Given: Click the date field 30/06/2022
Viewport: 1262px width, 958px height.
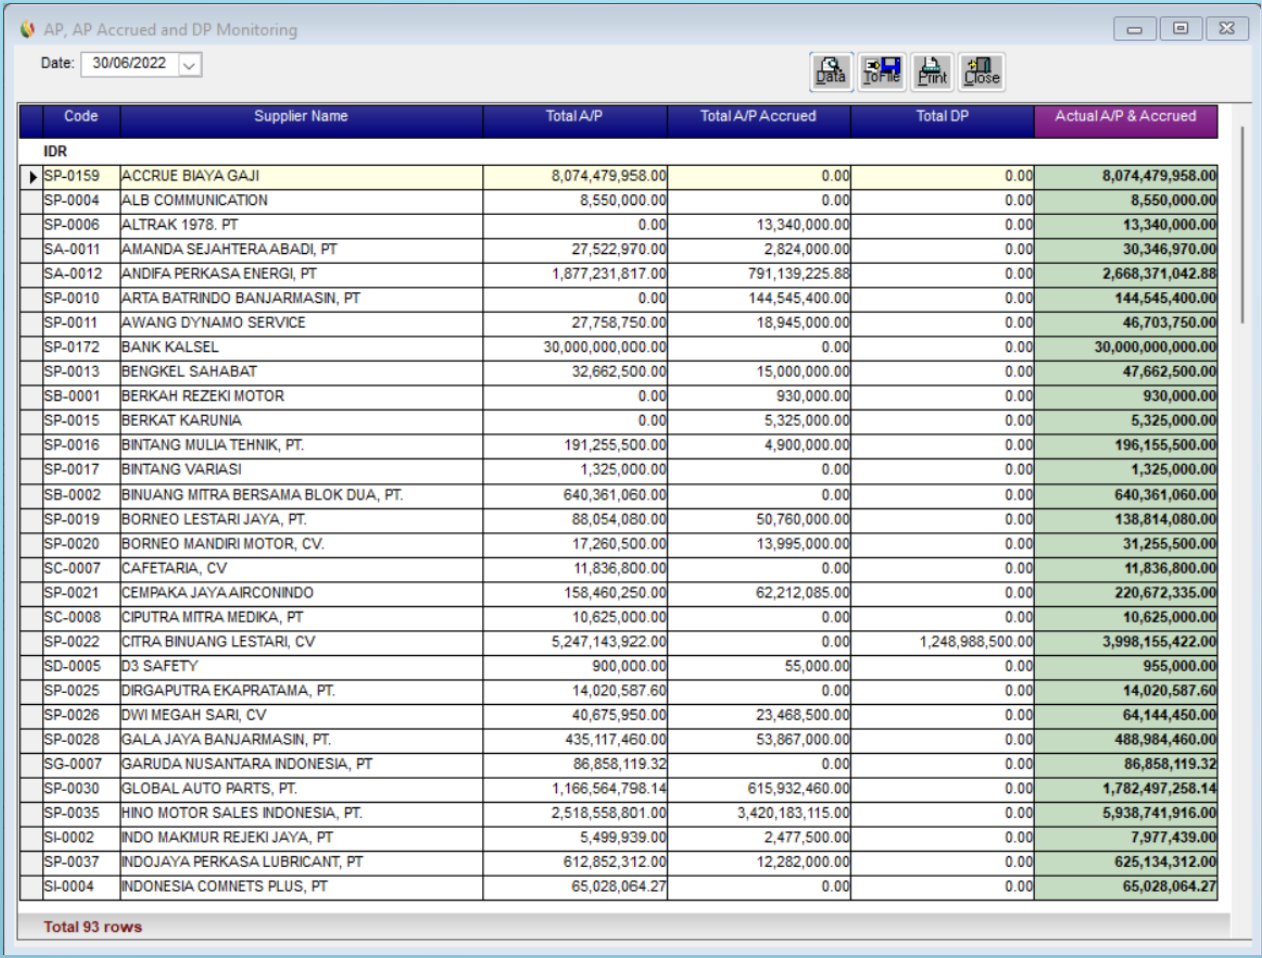Looking at the screenshot, I should pyautogui.click(x=129, y=64).
